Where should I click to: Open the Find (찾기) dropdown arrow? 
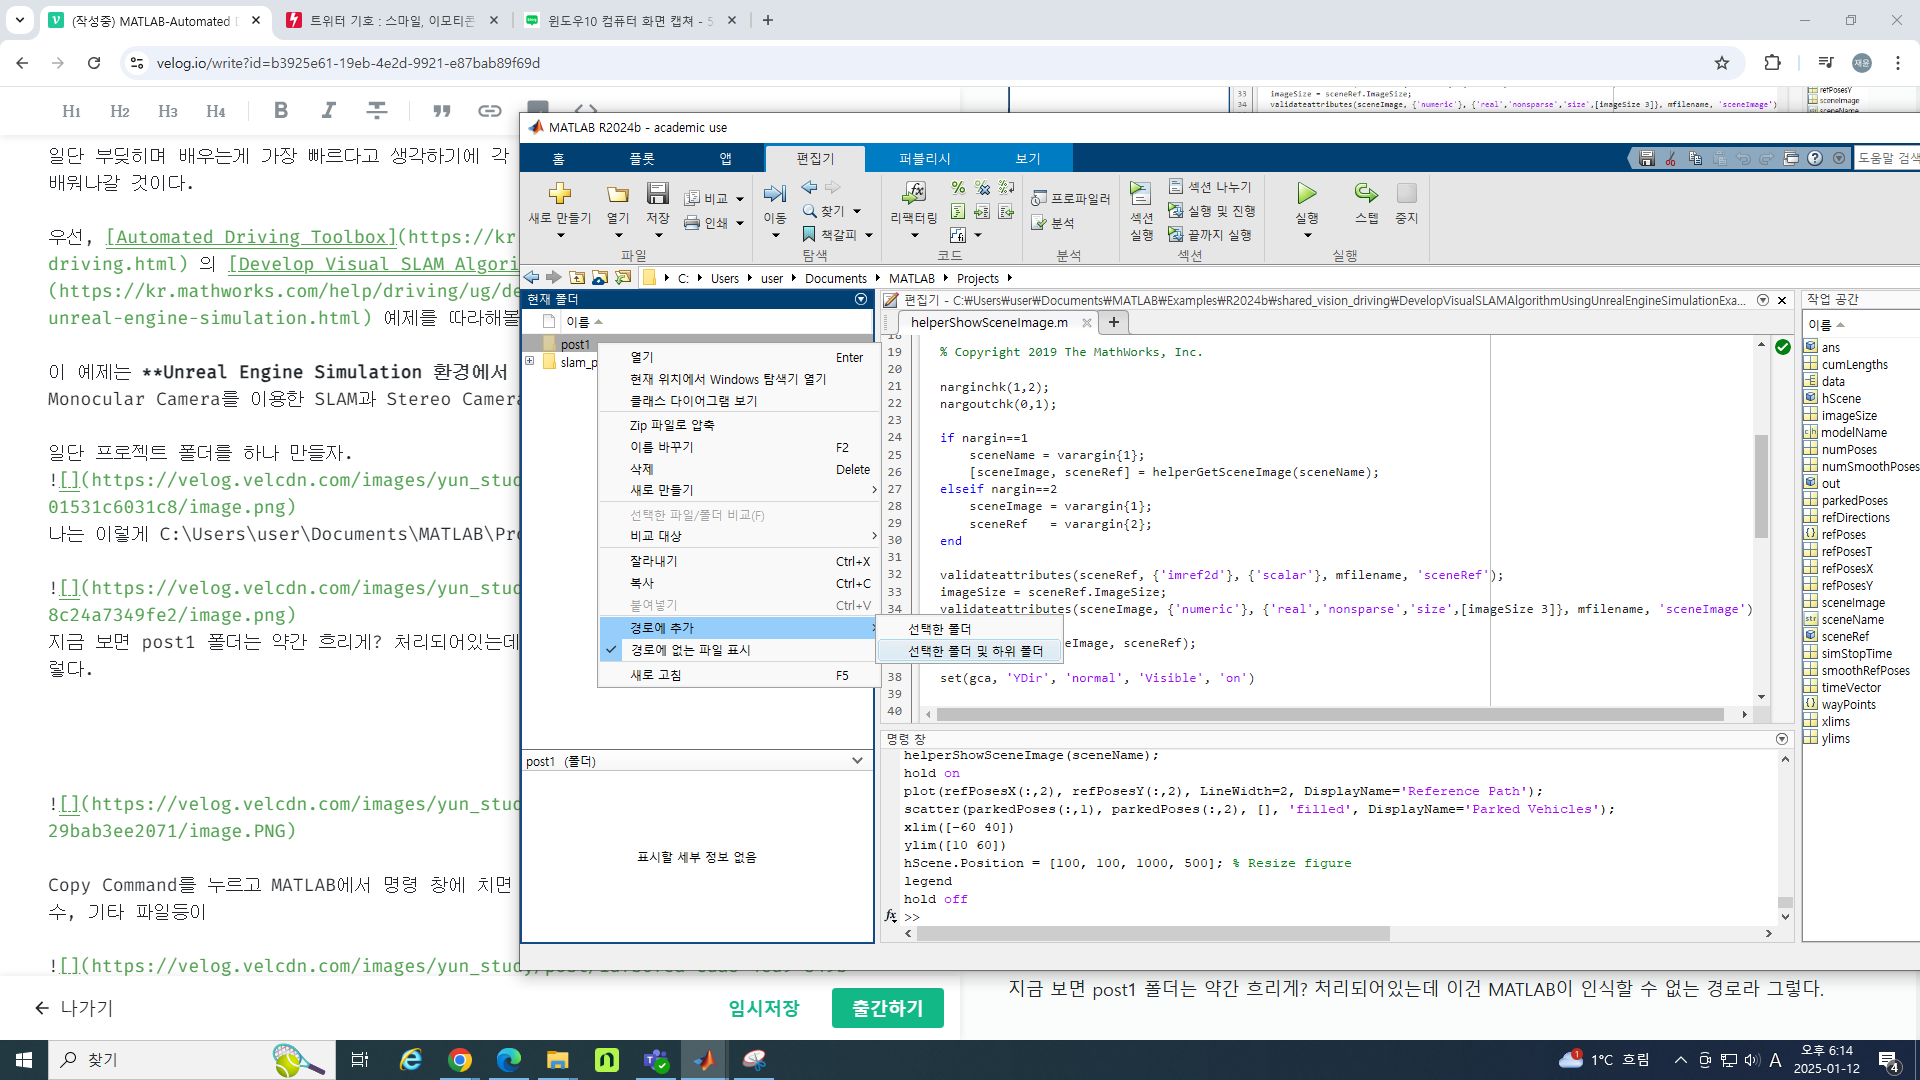pyautogui.click(x=857, y=211)
